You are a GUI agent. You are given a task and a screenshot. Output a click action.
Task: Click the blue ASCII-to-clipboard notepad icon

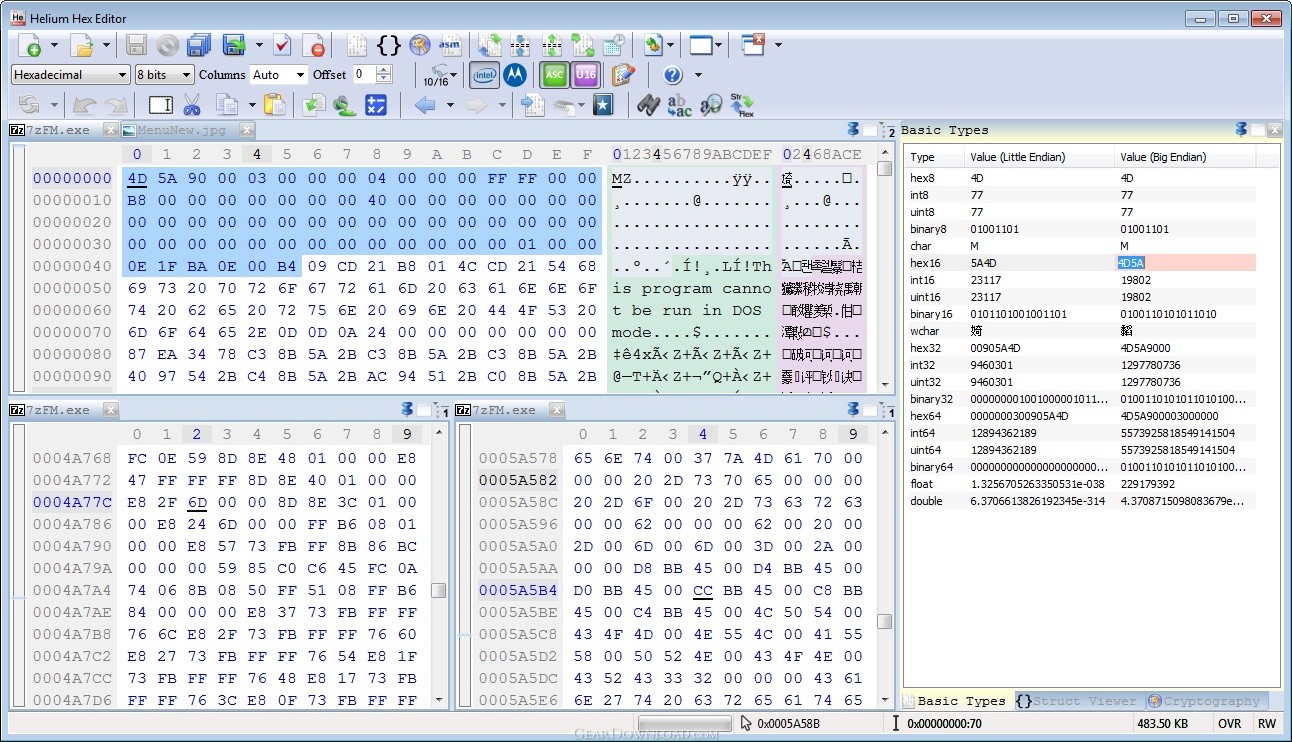pos(623,75)
